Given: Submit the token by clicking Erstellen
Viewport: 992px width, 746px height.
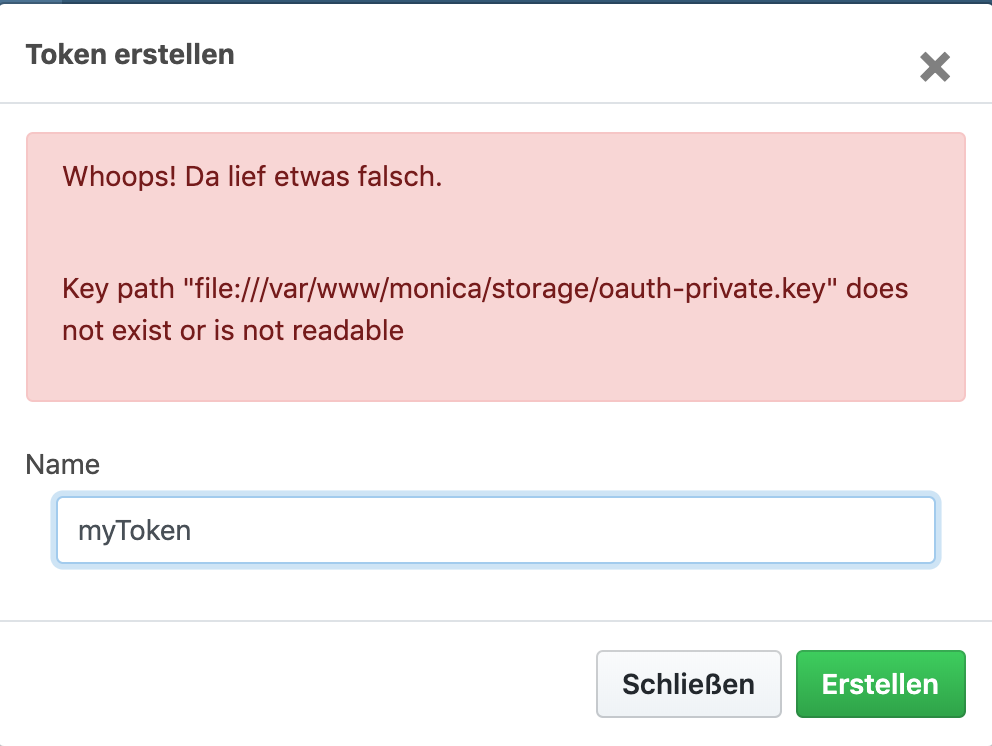Looking at the screenshot, I should 880,684.
